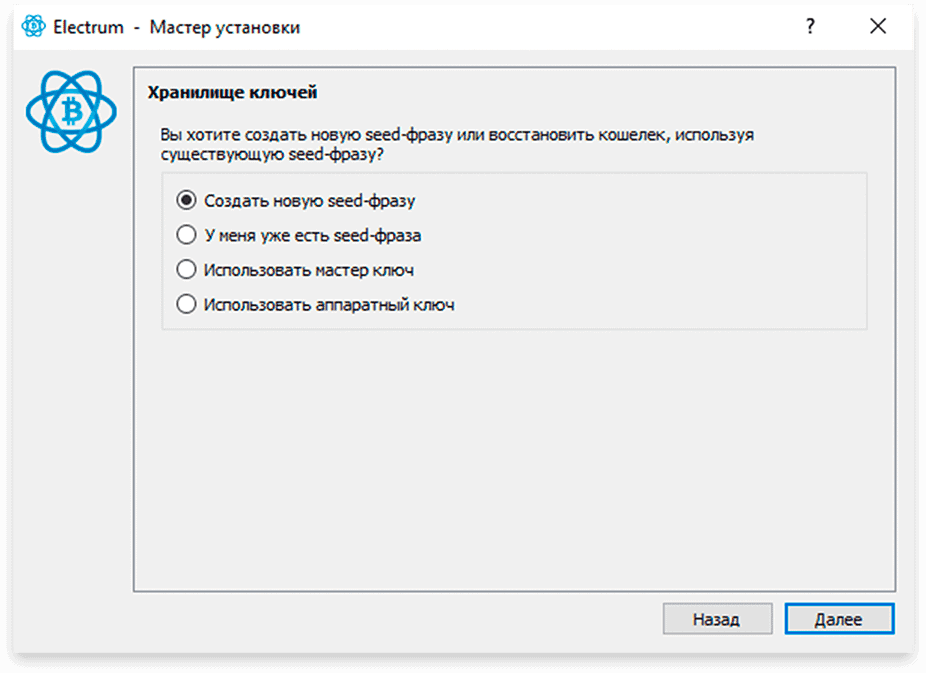Click the small Electrum icon in title bar

click(34, 27)
